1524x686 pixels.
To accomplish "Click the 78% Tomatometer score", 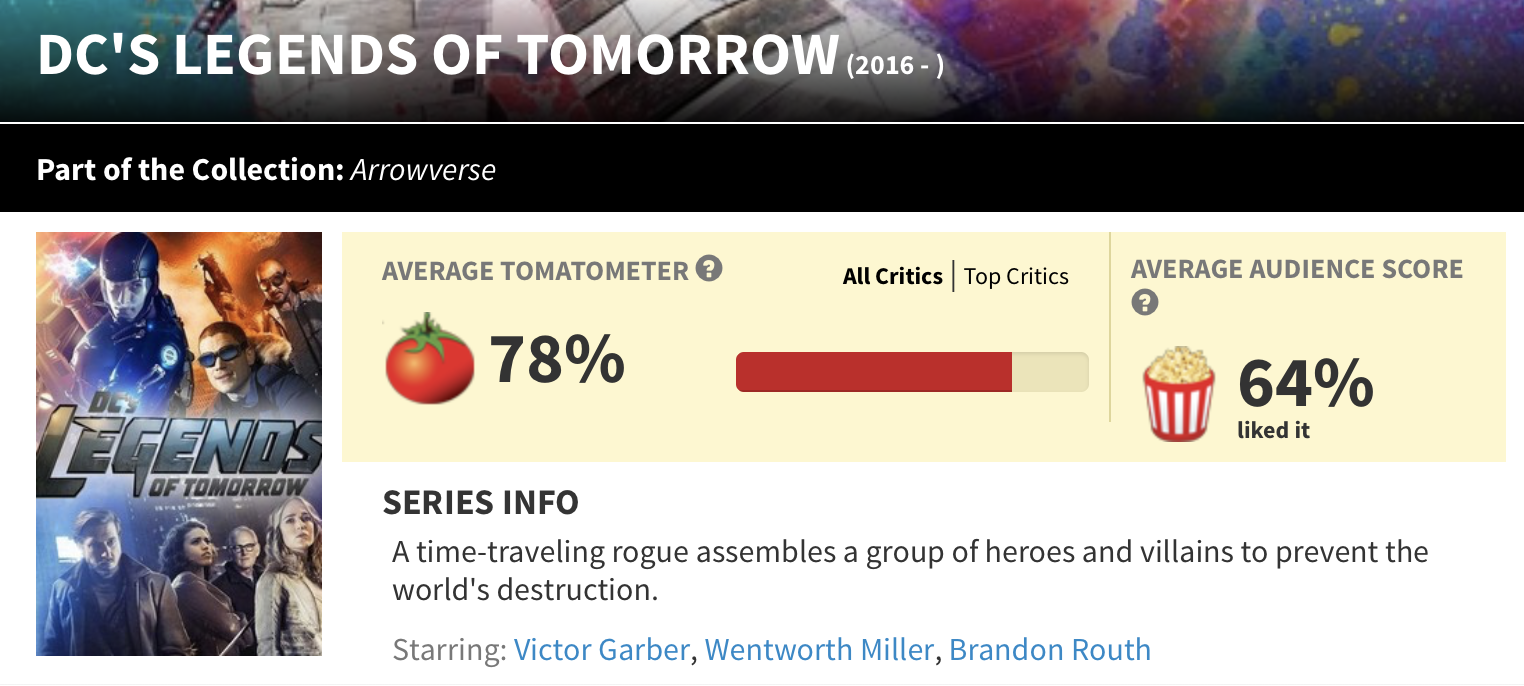I will pos(557,359).
